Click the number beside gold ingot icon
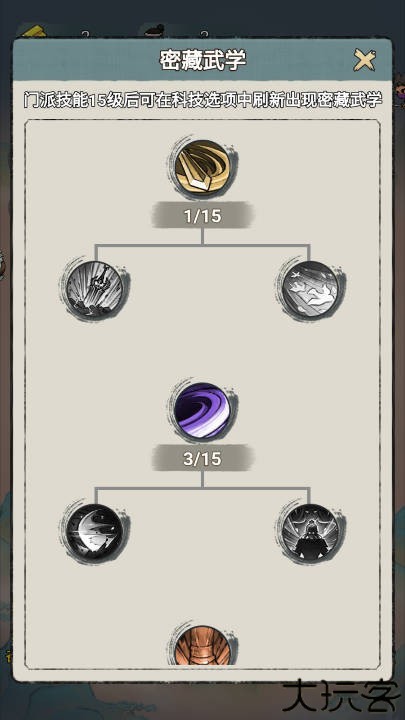The image size is (405, 720). (85, 34)
